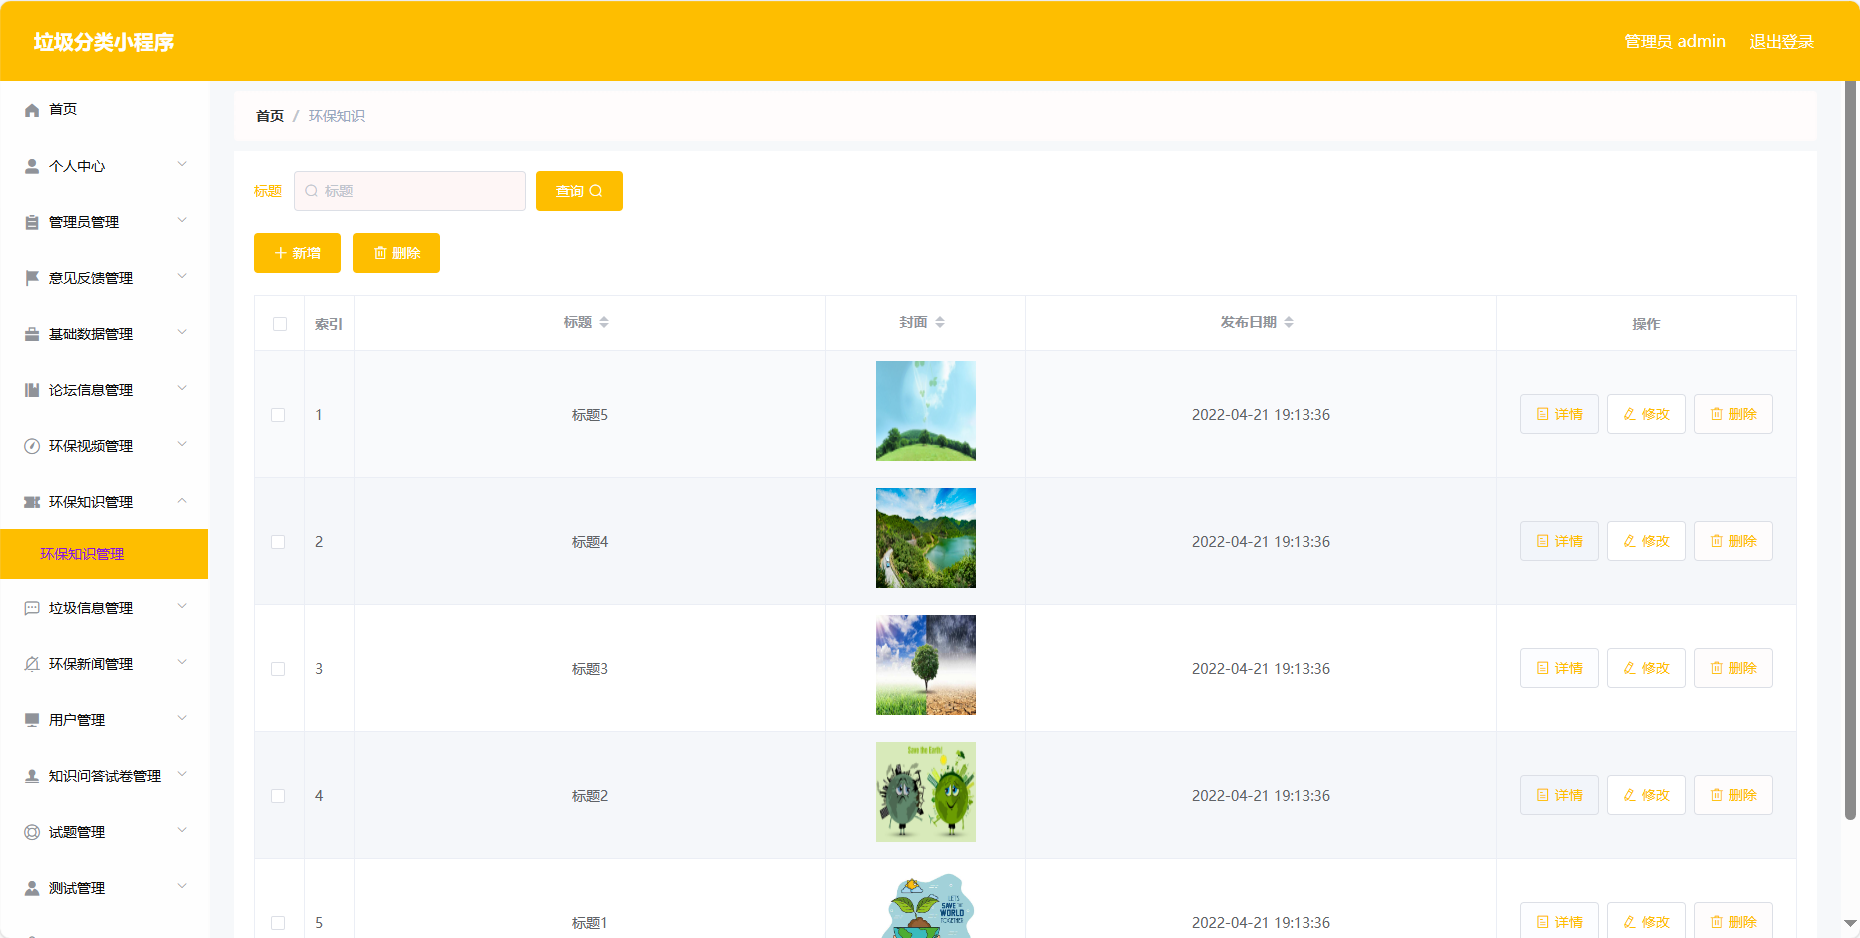This screenshot has width=1860, height=938.
Task: Click 修改 for the 标题1 row
Action: pos(1646,920)
